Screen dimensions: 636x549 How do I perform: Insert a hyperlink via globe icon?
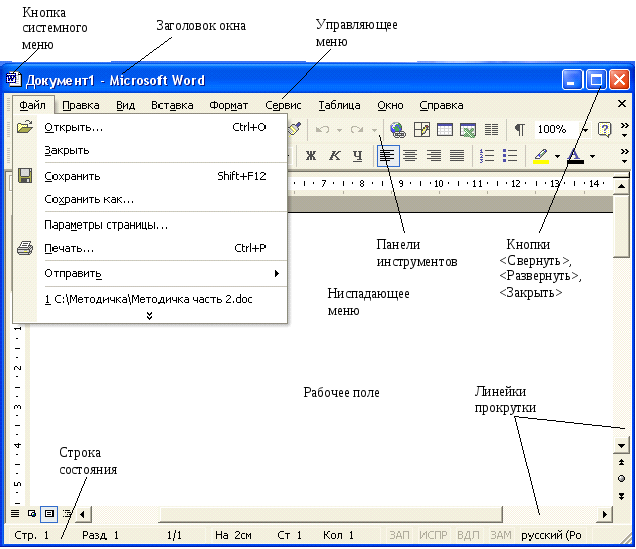coord(398,130)
